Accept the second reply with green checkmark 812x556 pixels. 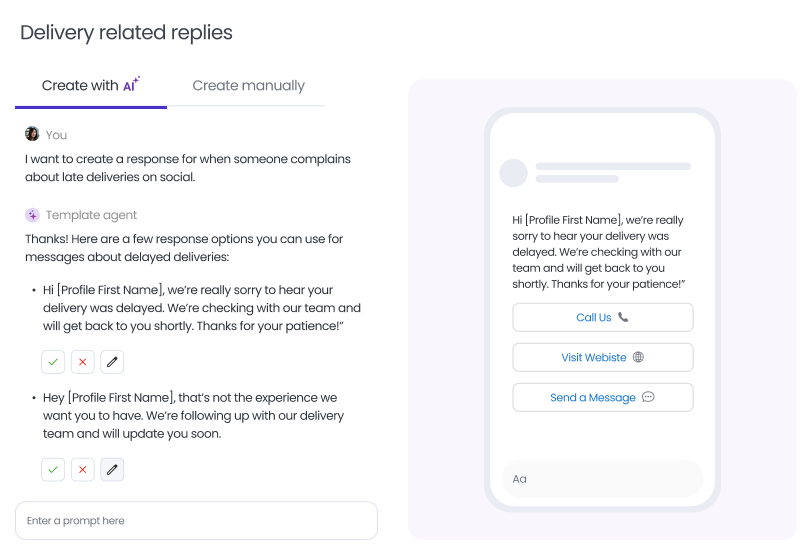click(x=53, y=469)
